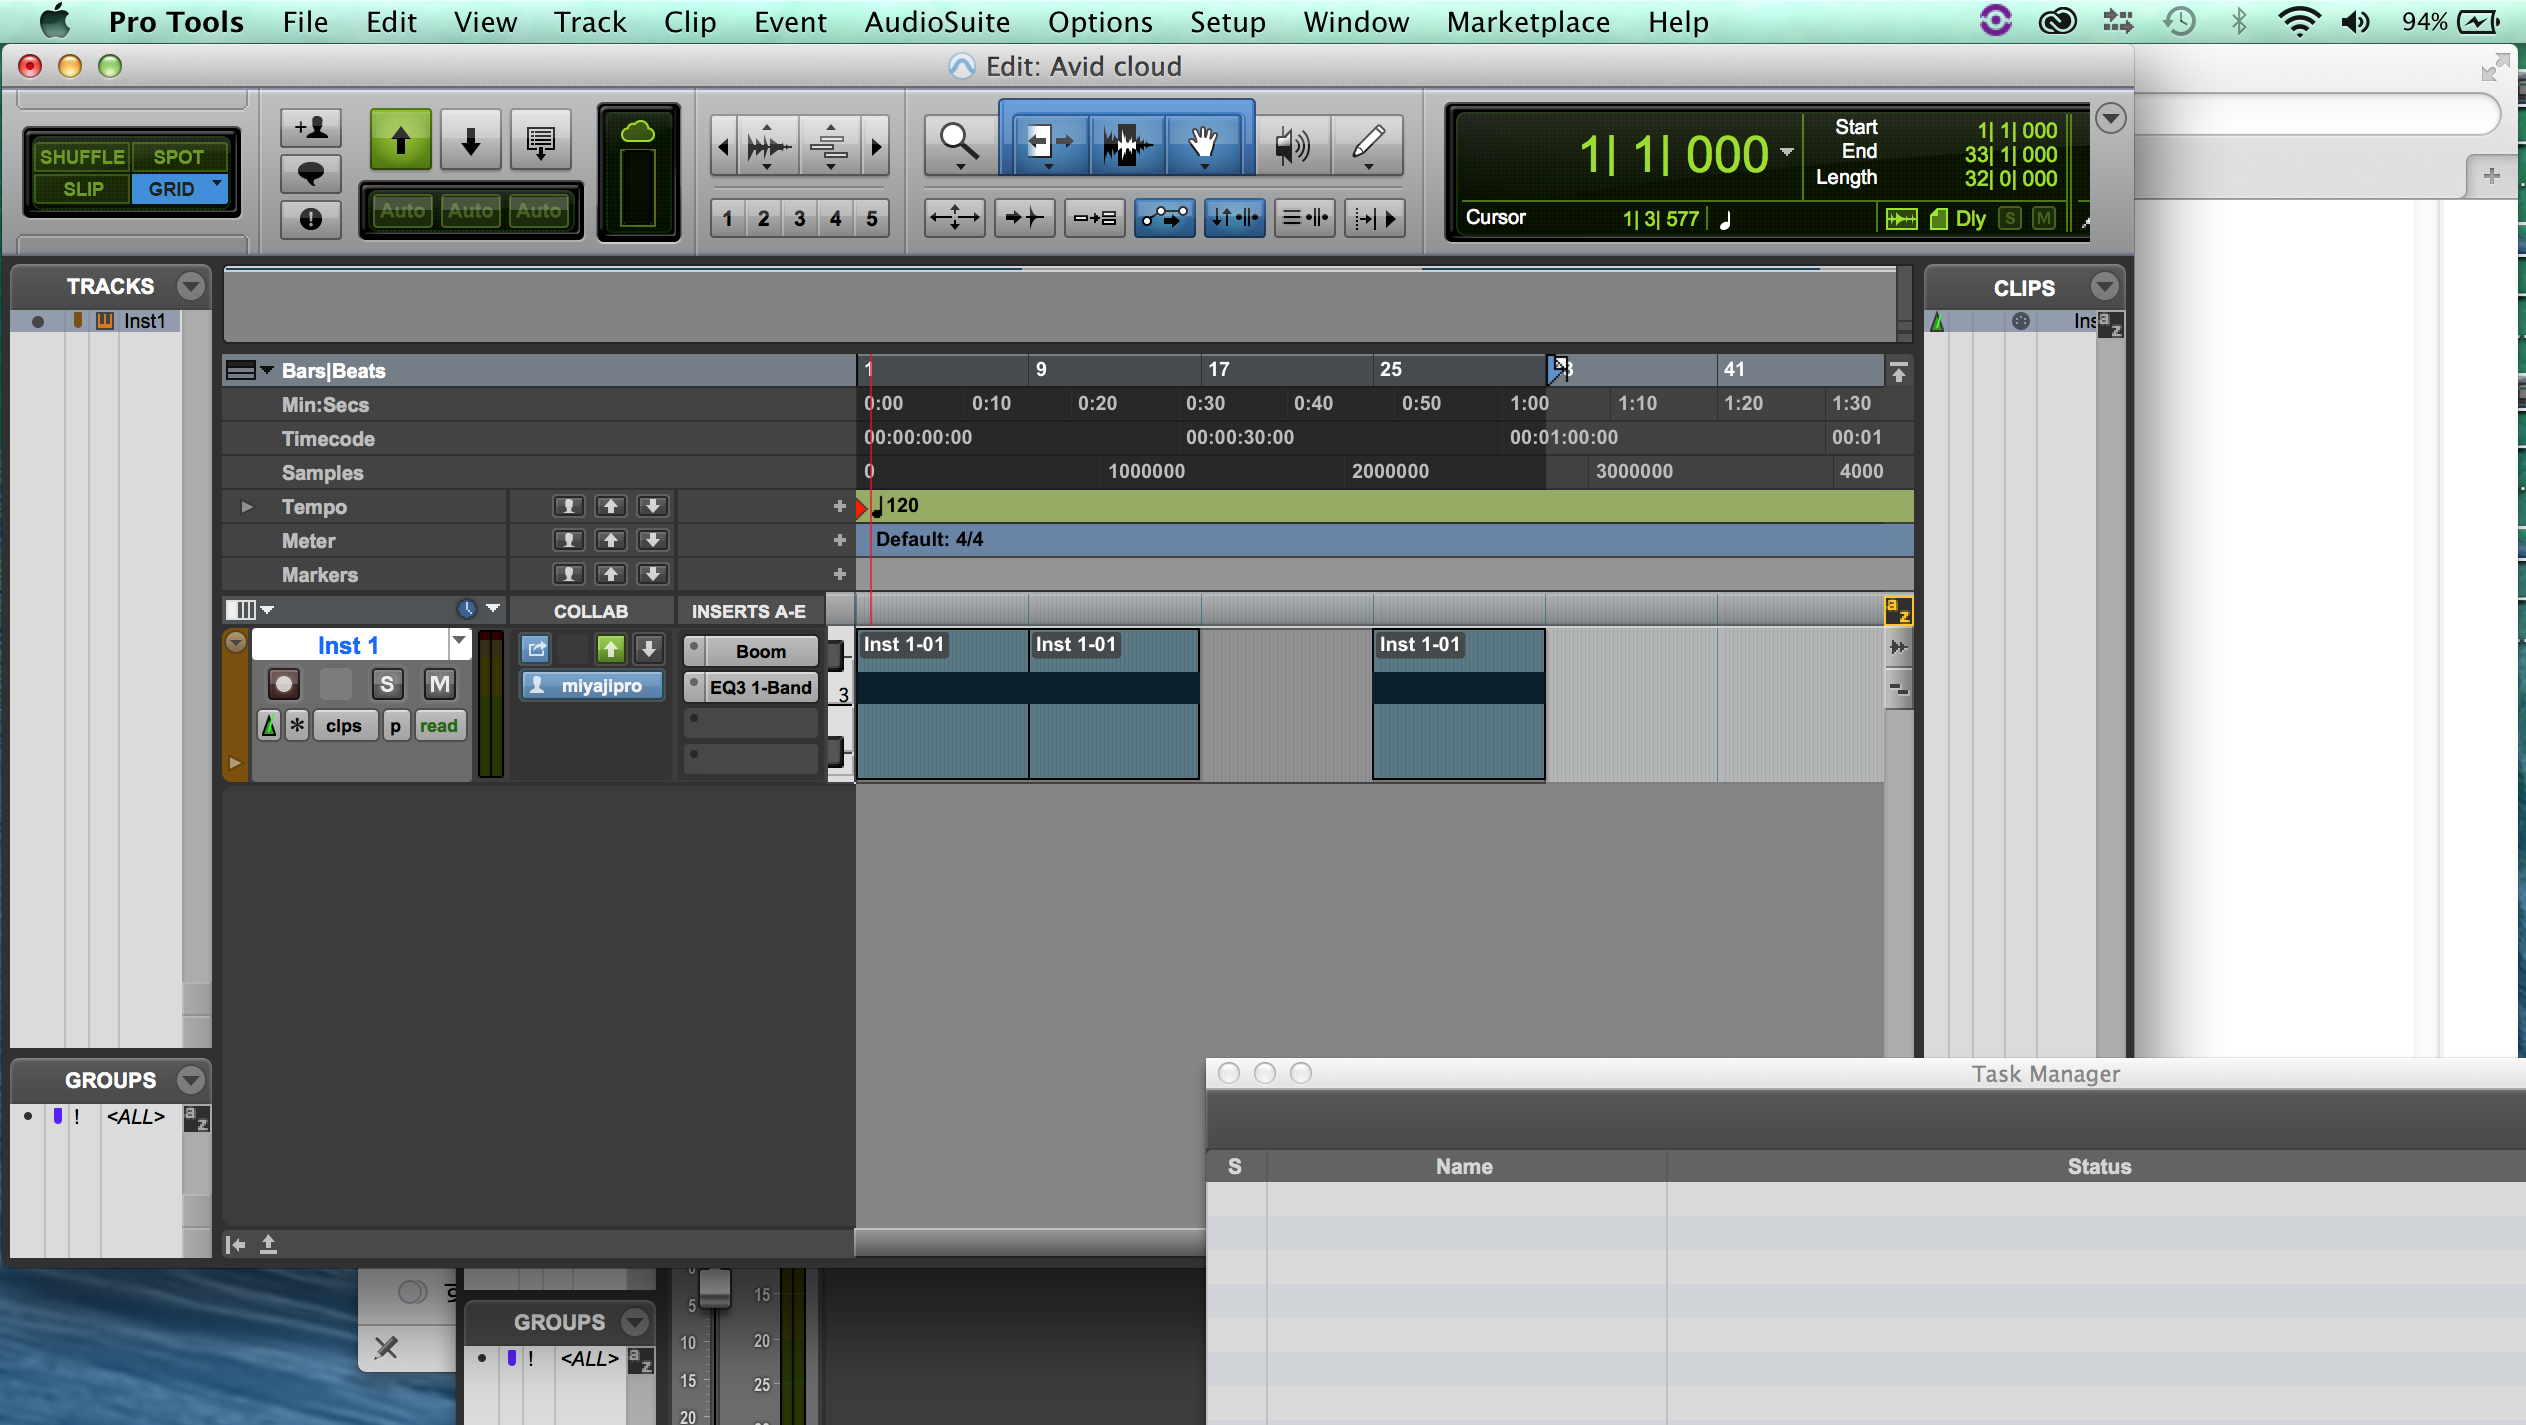Open the GROUPS list dropdown menu

click(191, 1080)
